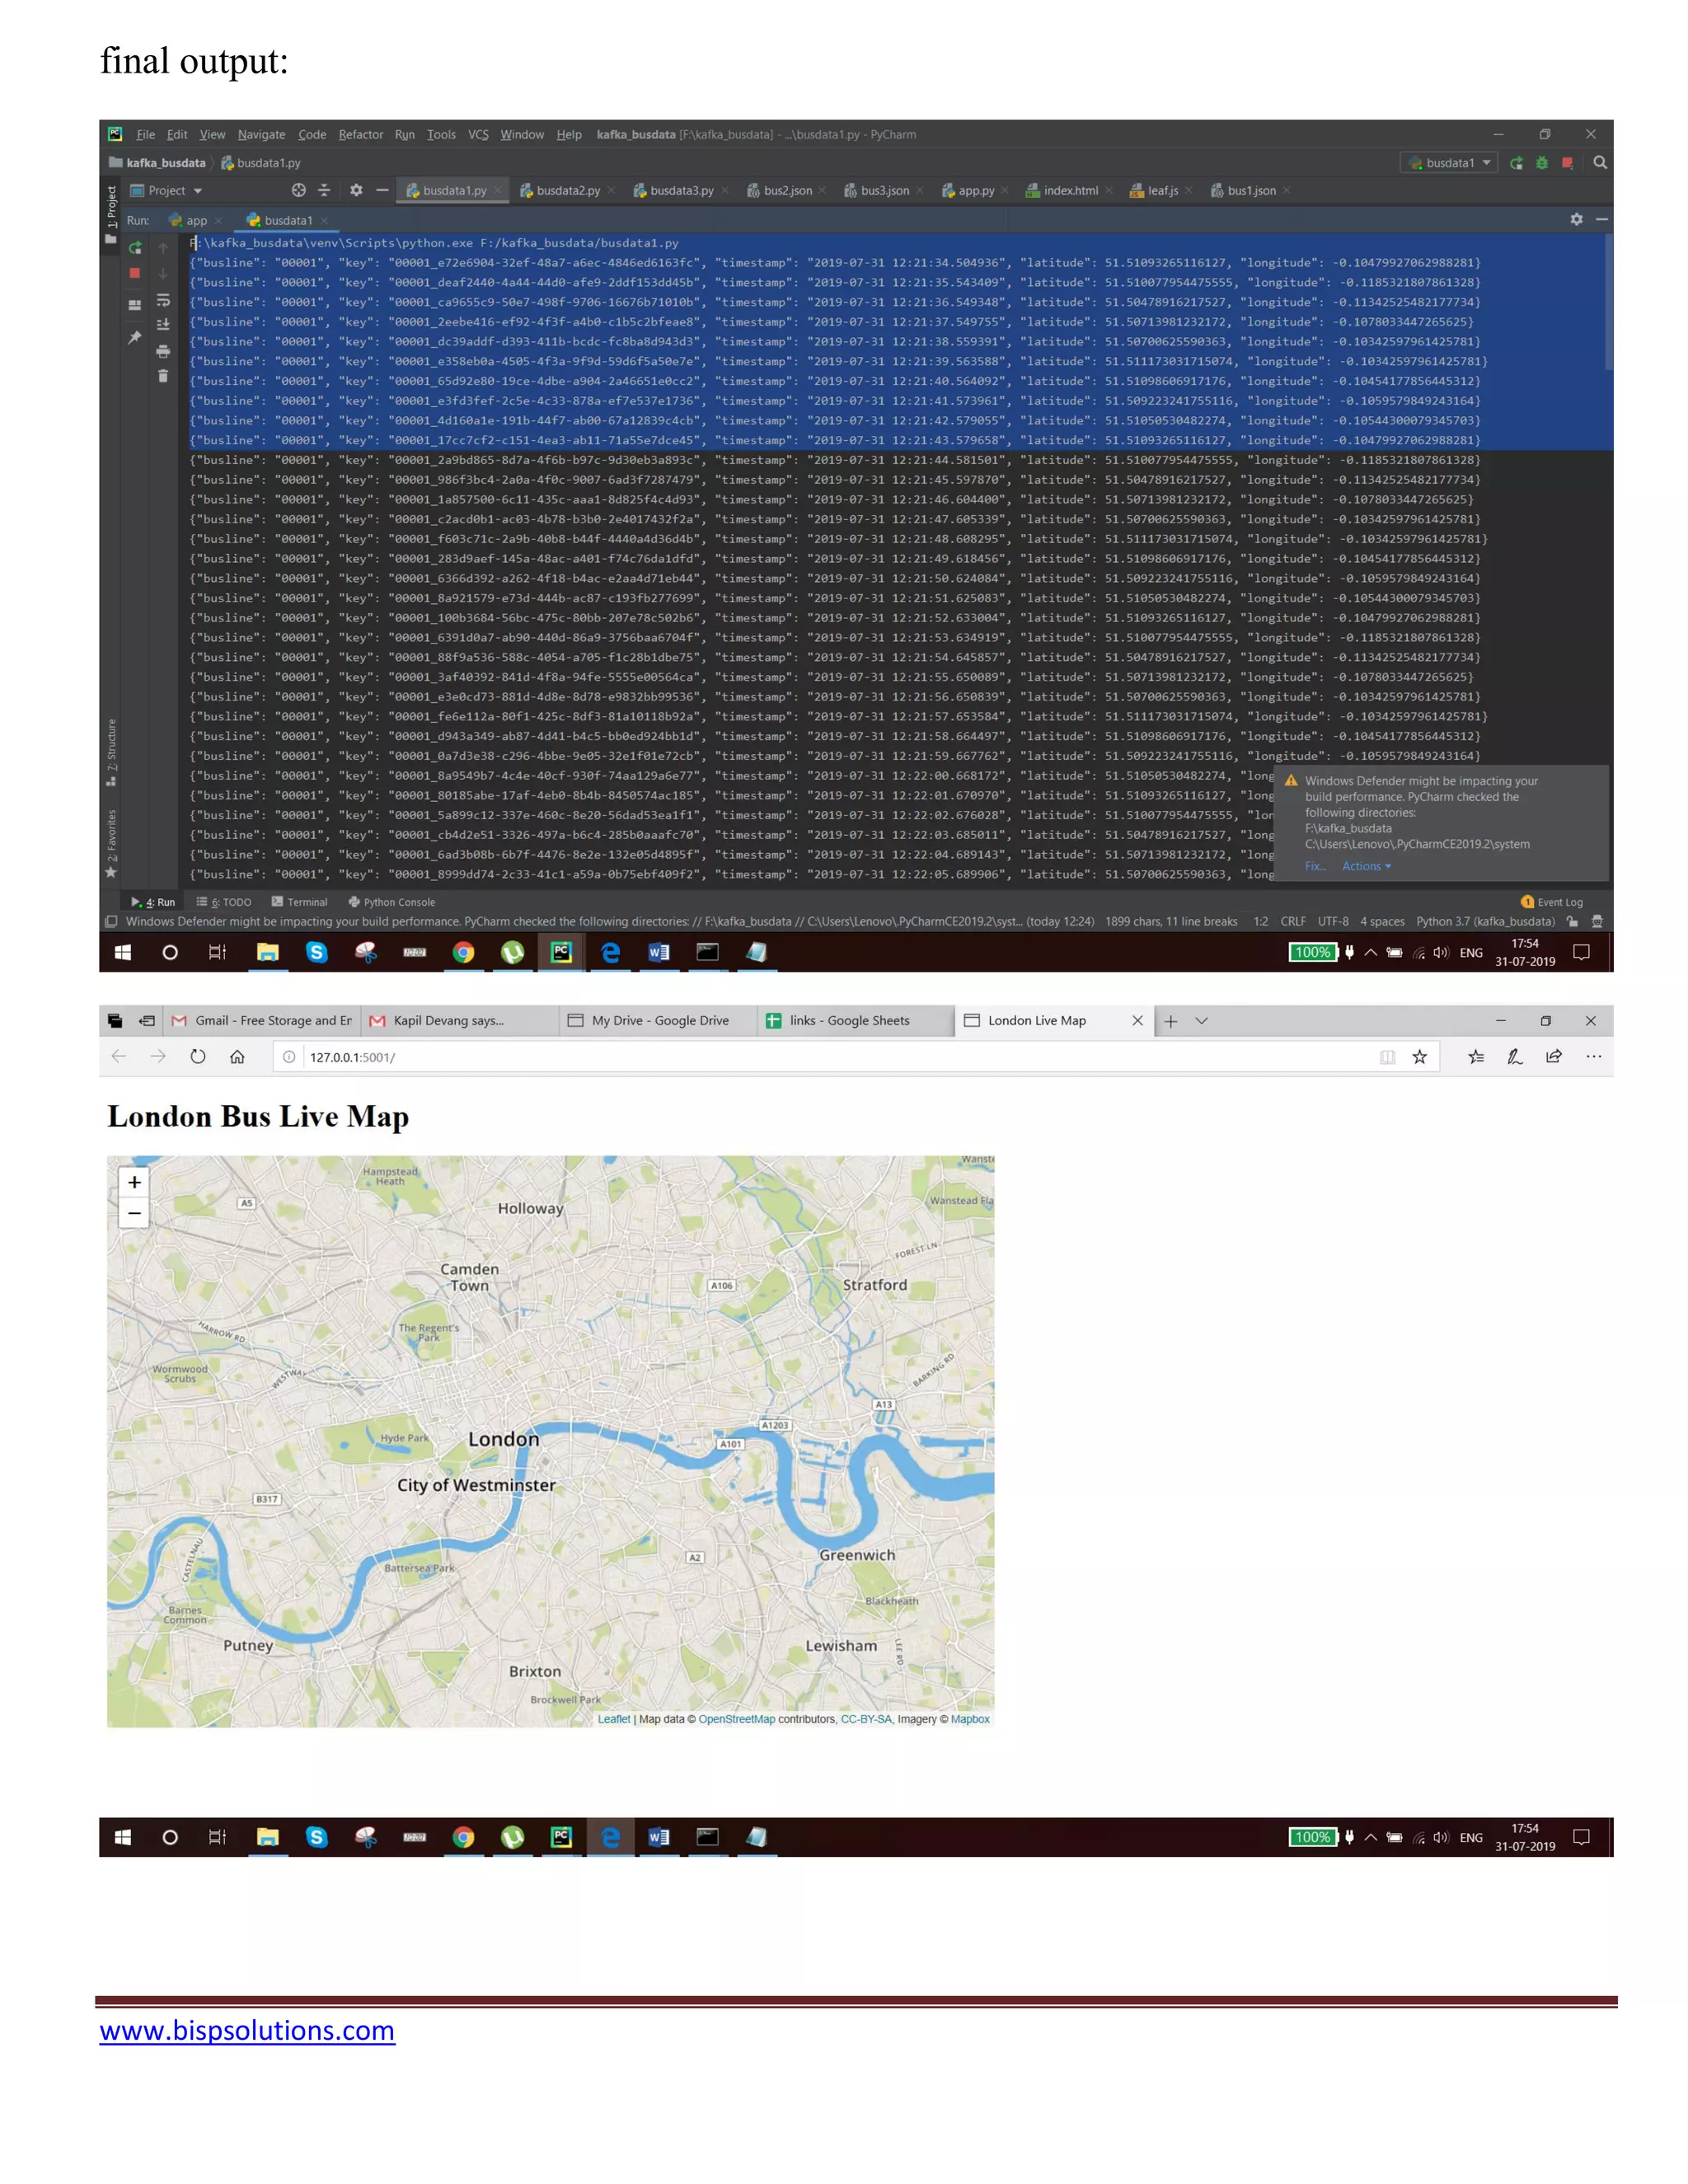Stop the running process in run panel
The width and height of the screenshot is (1688, 2184).
point(135,272)
